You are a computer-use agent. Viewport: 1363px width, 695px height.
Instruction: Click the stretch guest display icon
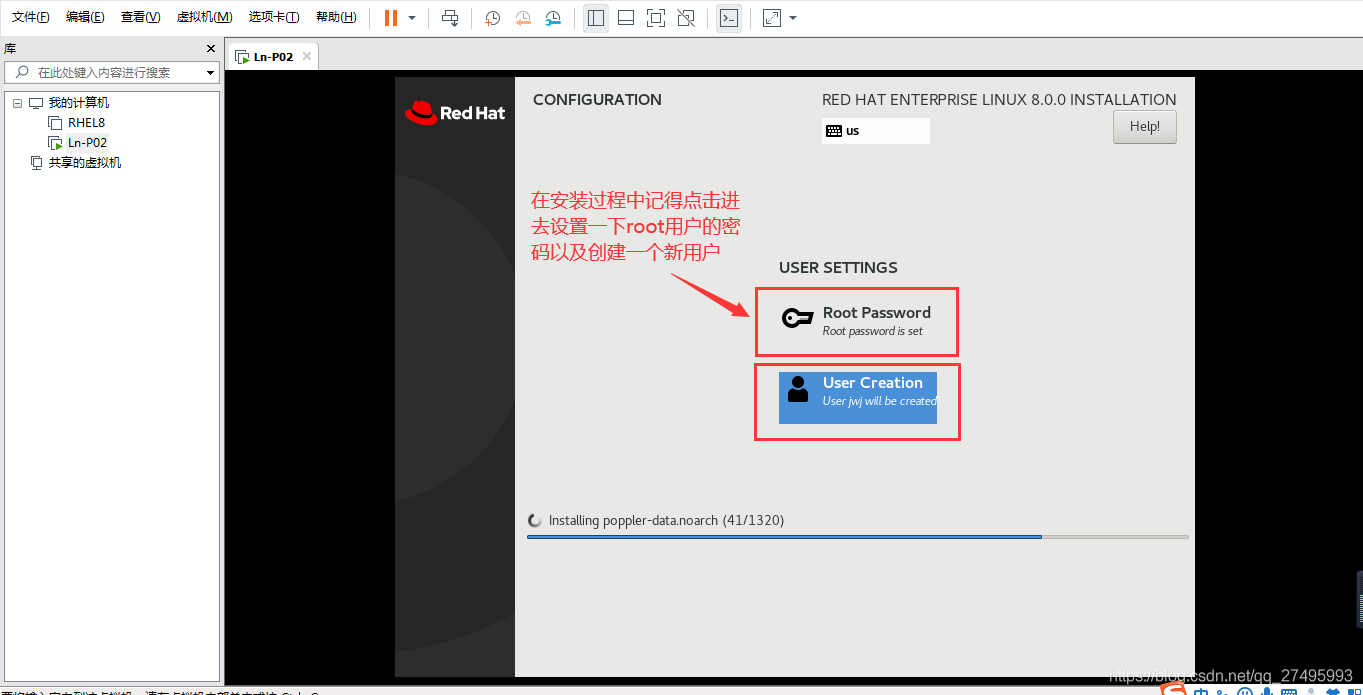772,18
